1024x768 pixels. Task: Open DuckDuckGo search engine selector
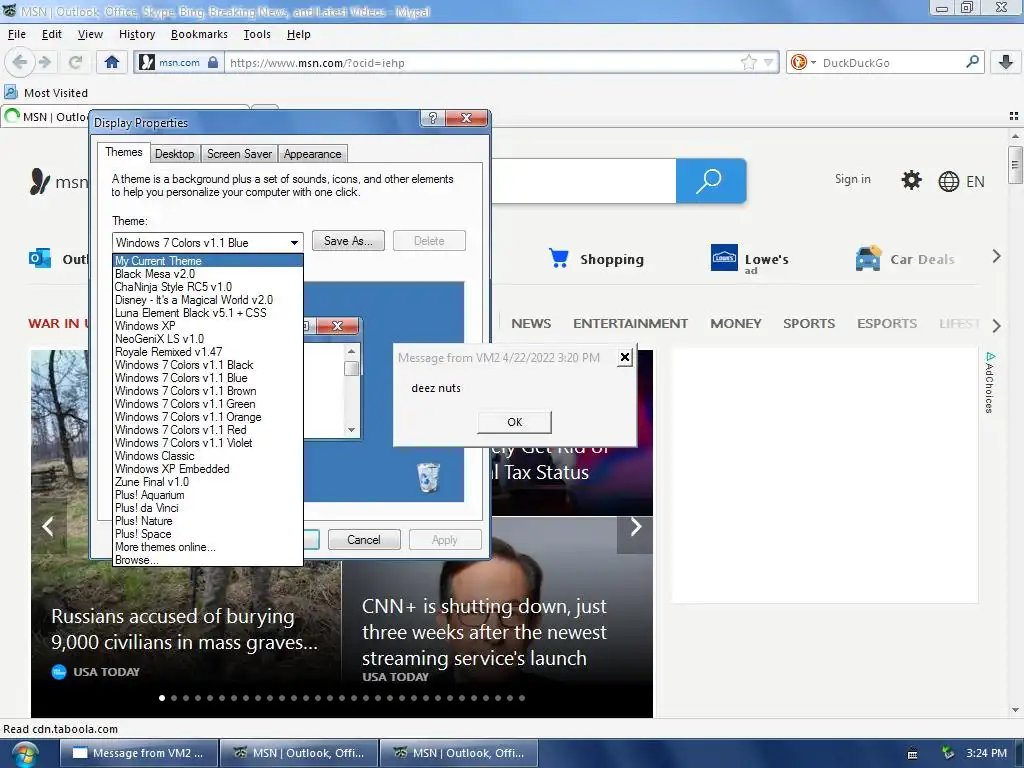click(x=803, y=63)
